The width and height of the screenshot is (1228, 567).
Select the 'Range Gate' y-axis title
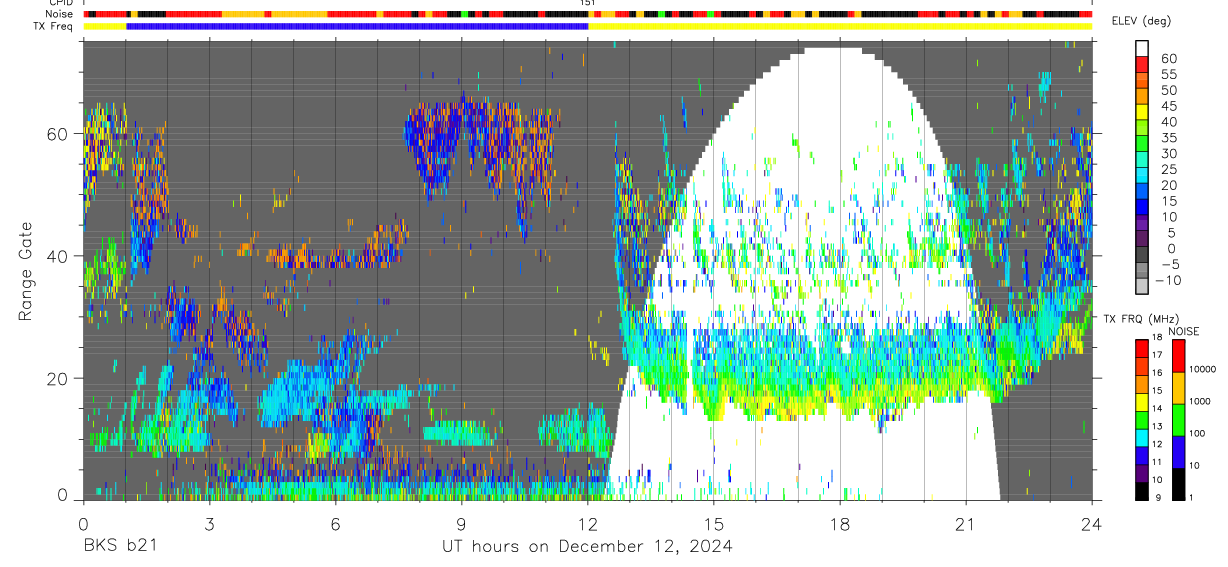click(x=26, y=272)
